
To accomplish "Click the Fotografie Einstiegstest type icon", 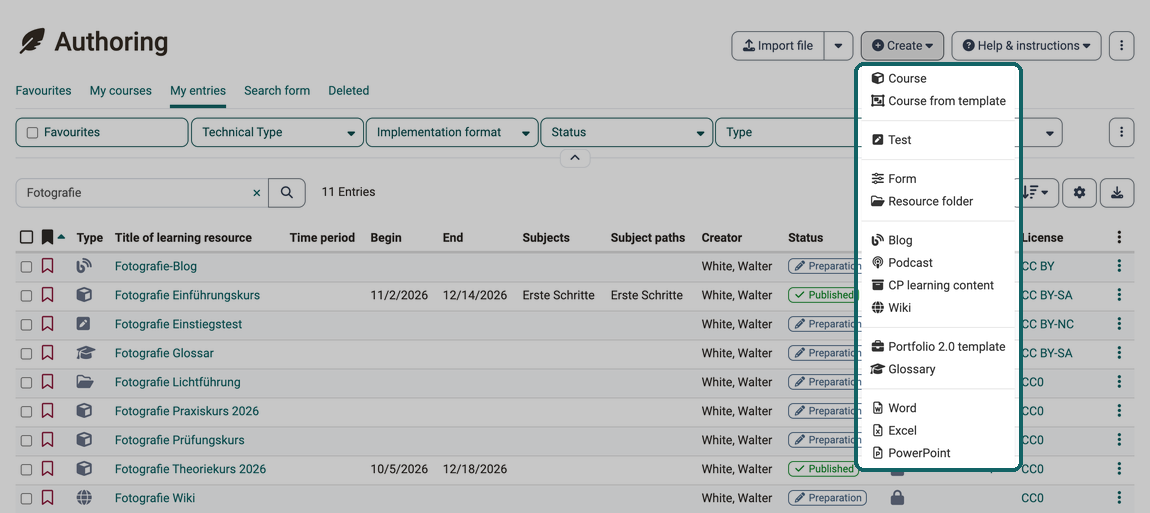I will tap(84, 324).
